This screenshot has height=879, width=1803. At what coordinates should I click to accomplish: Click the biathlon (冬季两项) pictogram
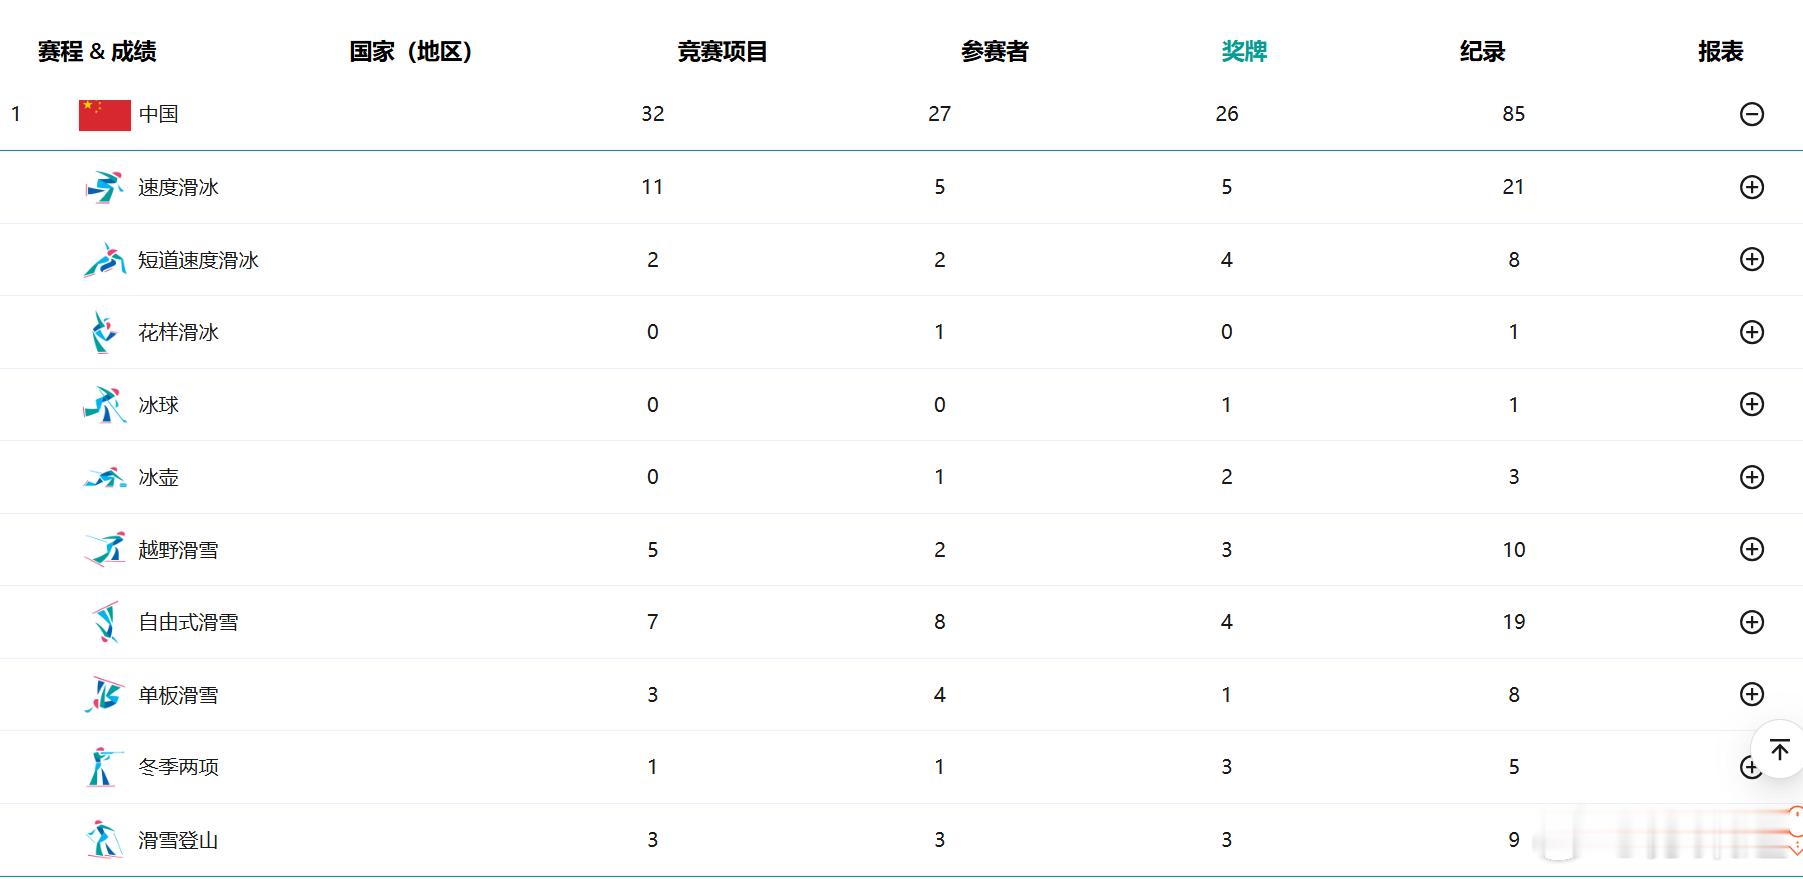pyautogui.click(x=104, y=767)
